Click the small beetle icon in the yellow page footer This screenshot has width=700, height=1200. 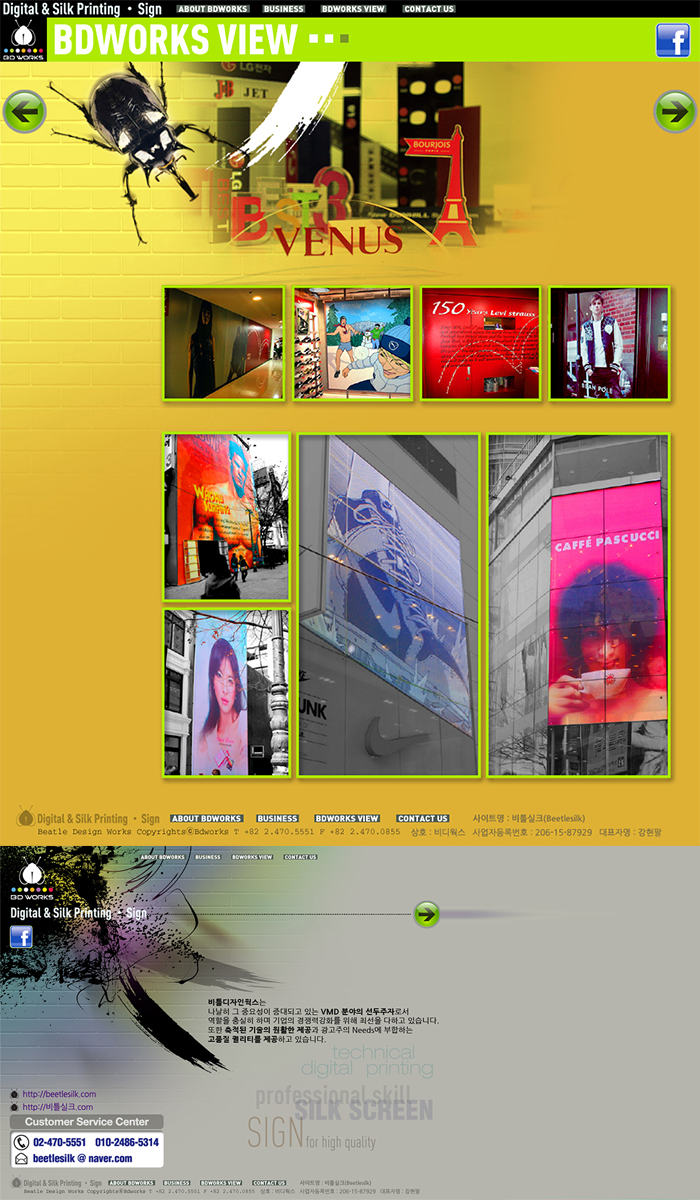pyautogui.click(x=25, y=817)
